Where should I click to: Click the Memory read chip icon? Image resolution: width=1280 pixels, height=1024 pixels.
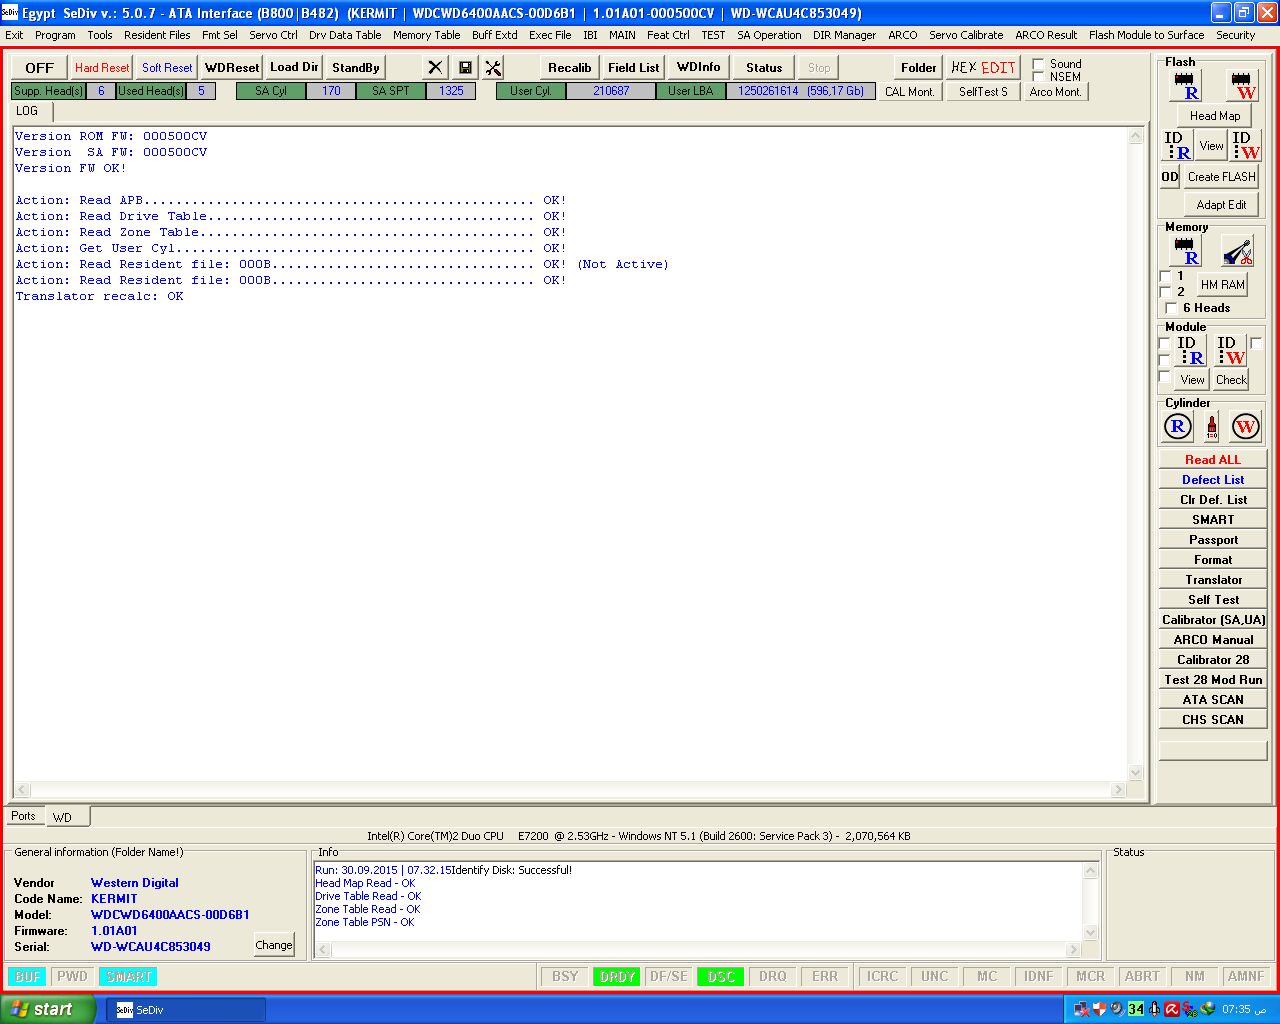(x=1185, y=251)
